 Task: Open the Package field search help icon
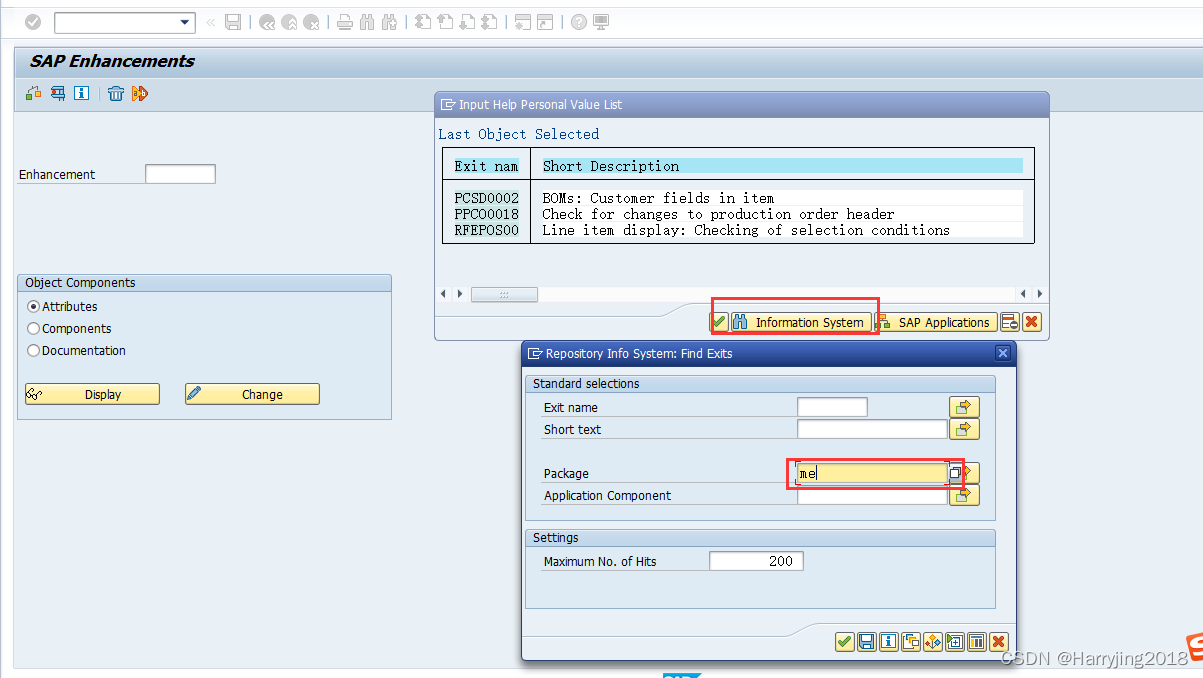tap(955, 473)
